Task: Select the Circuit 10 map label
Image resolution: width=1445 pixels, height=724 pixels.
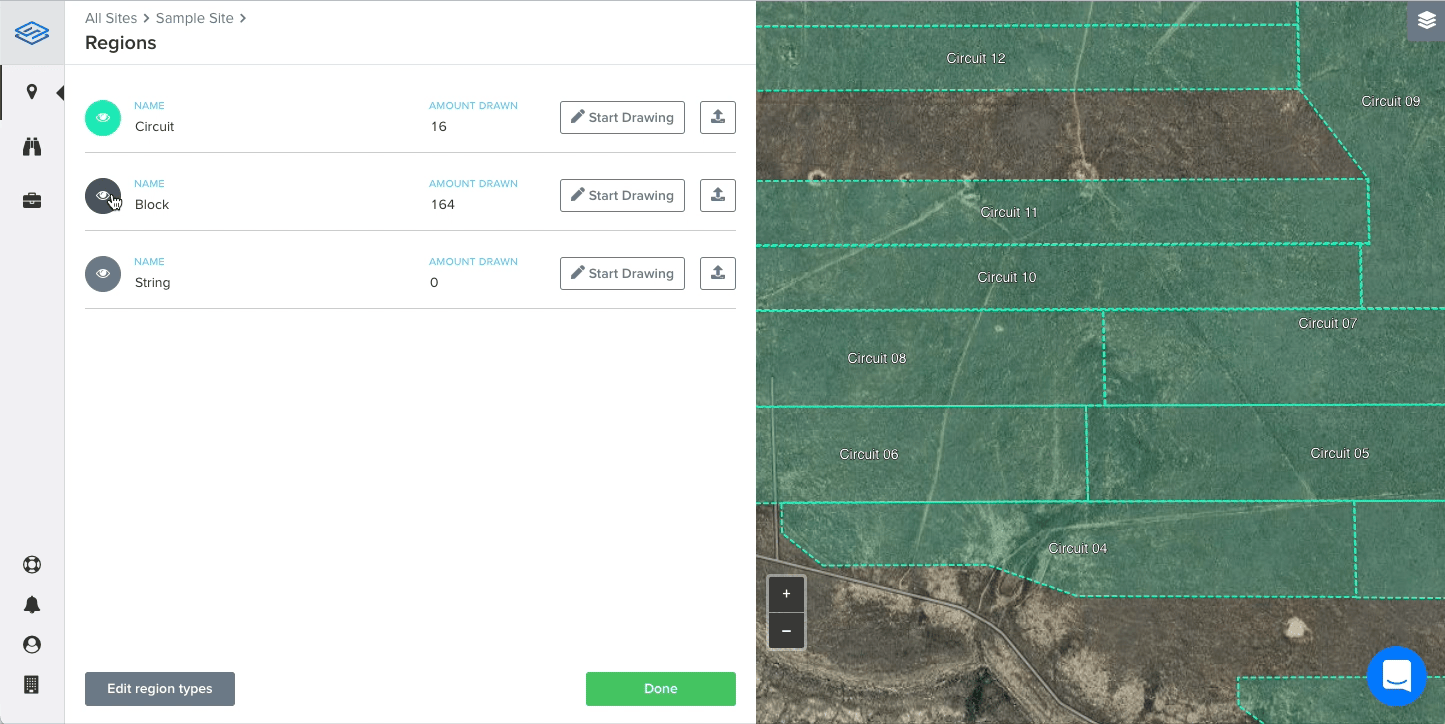Action: click(x=1007, y=277)
